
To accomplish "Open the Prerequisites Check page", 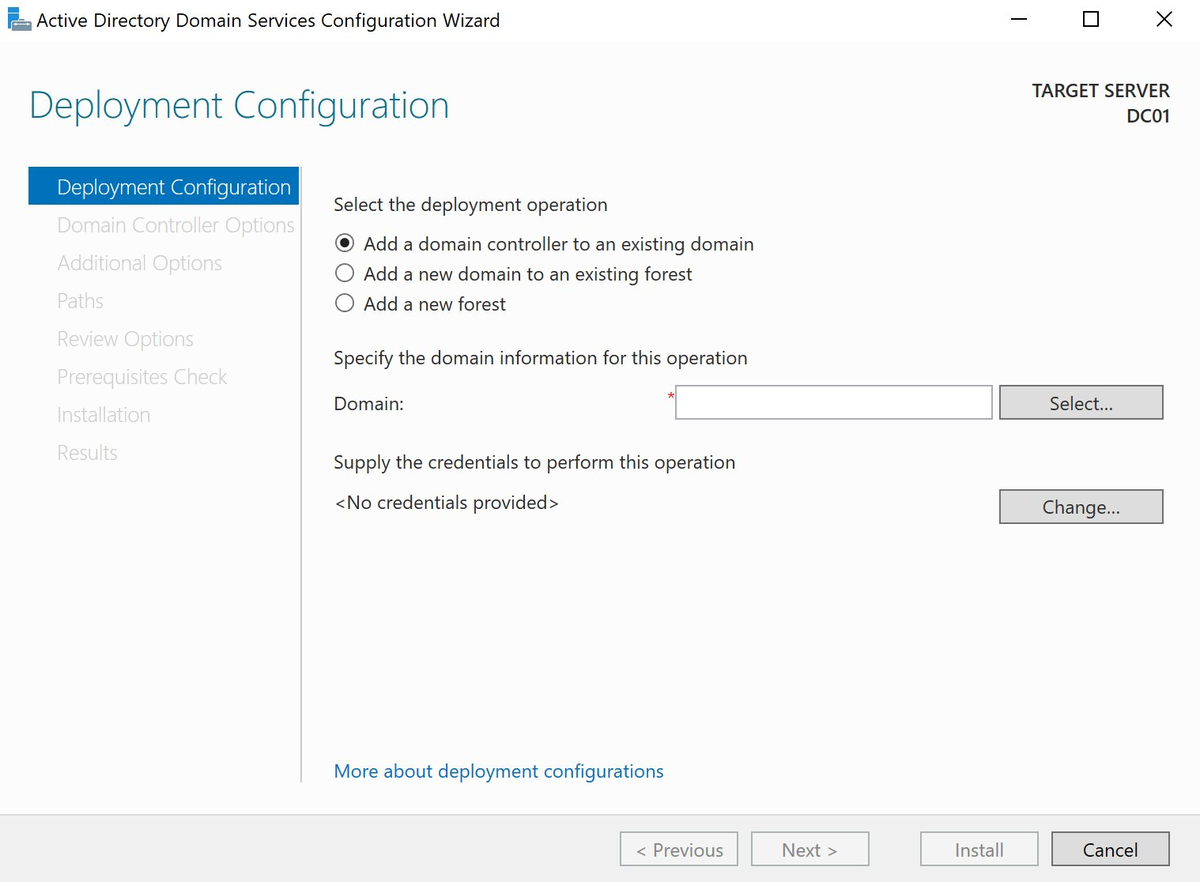I will pyautogui.click(x=142, y=376).
